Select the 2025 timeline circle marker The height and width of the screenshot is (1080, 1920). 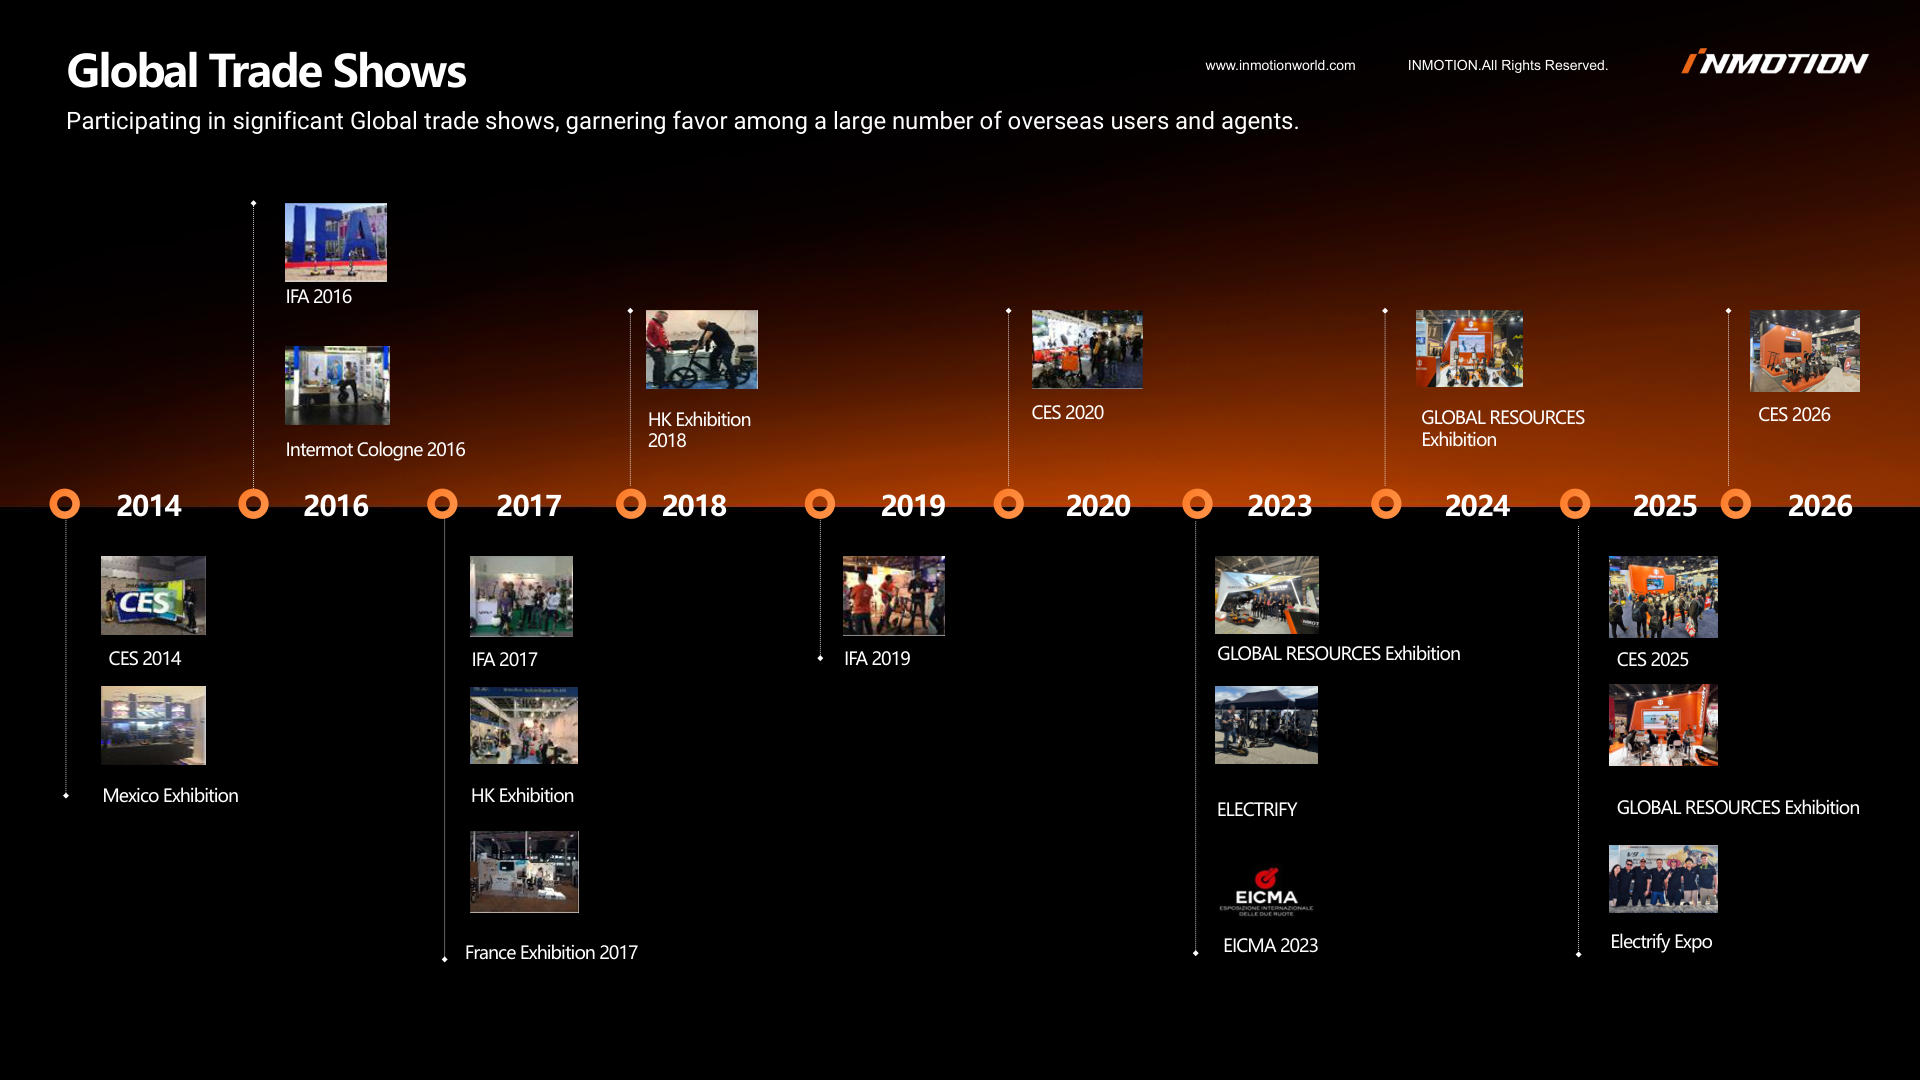click(x=1575, y=504)
